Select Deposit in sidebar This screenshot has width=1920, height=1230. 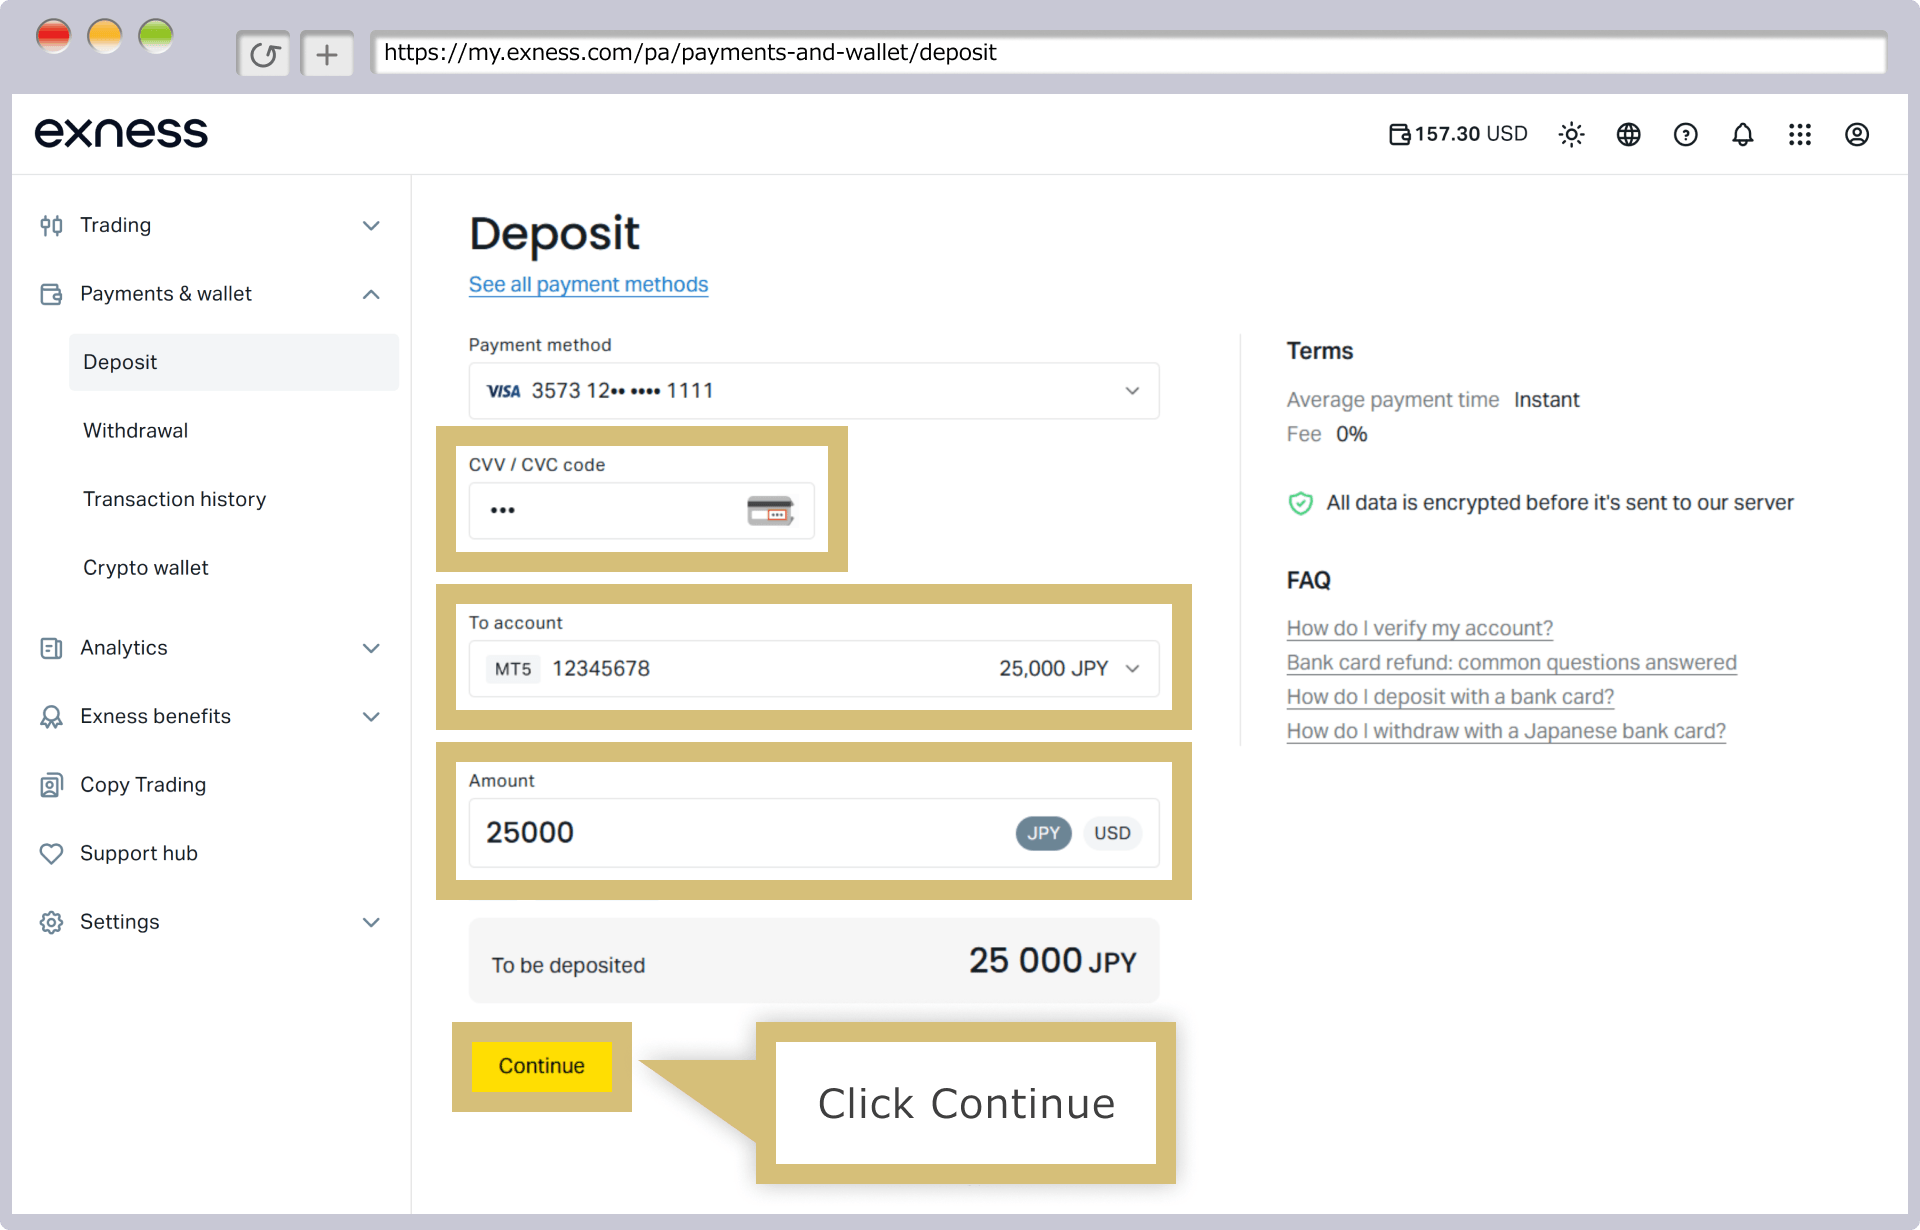point(234,362)
